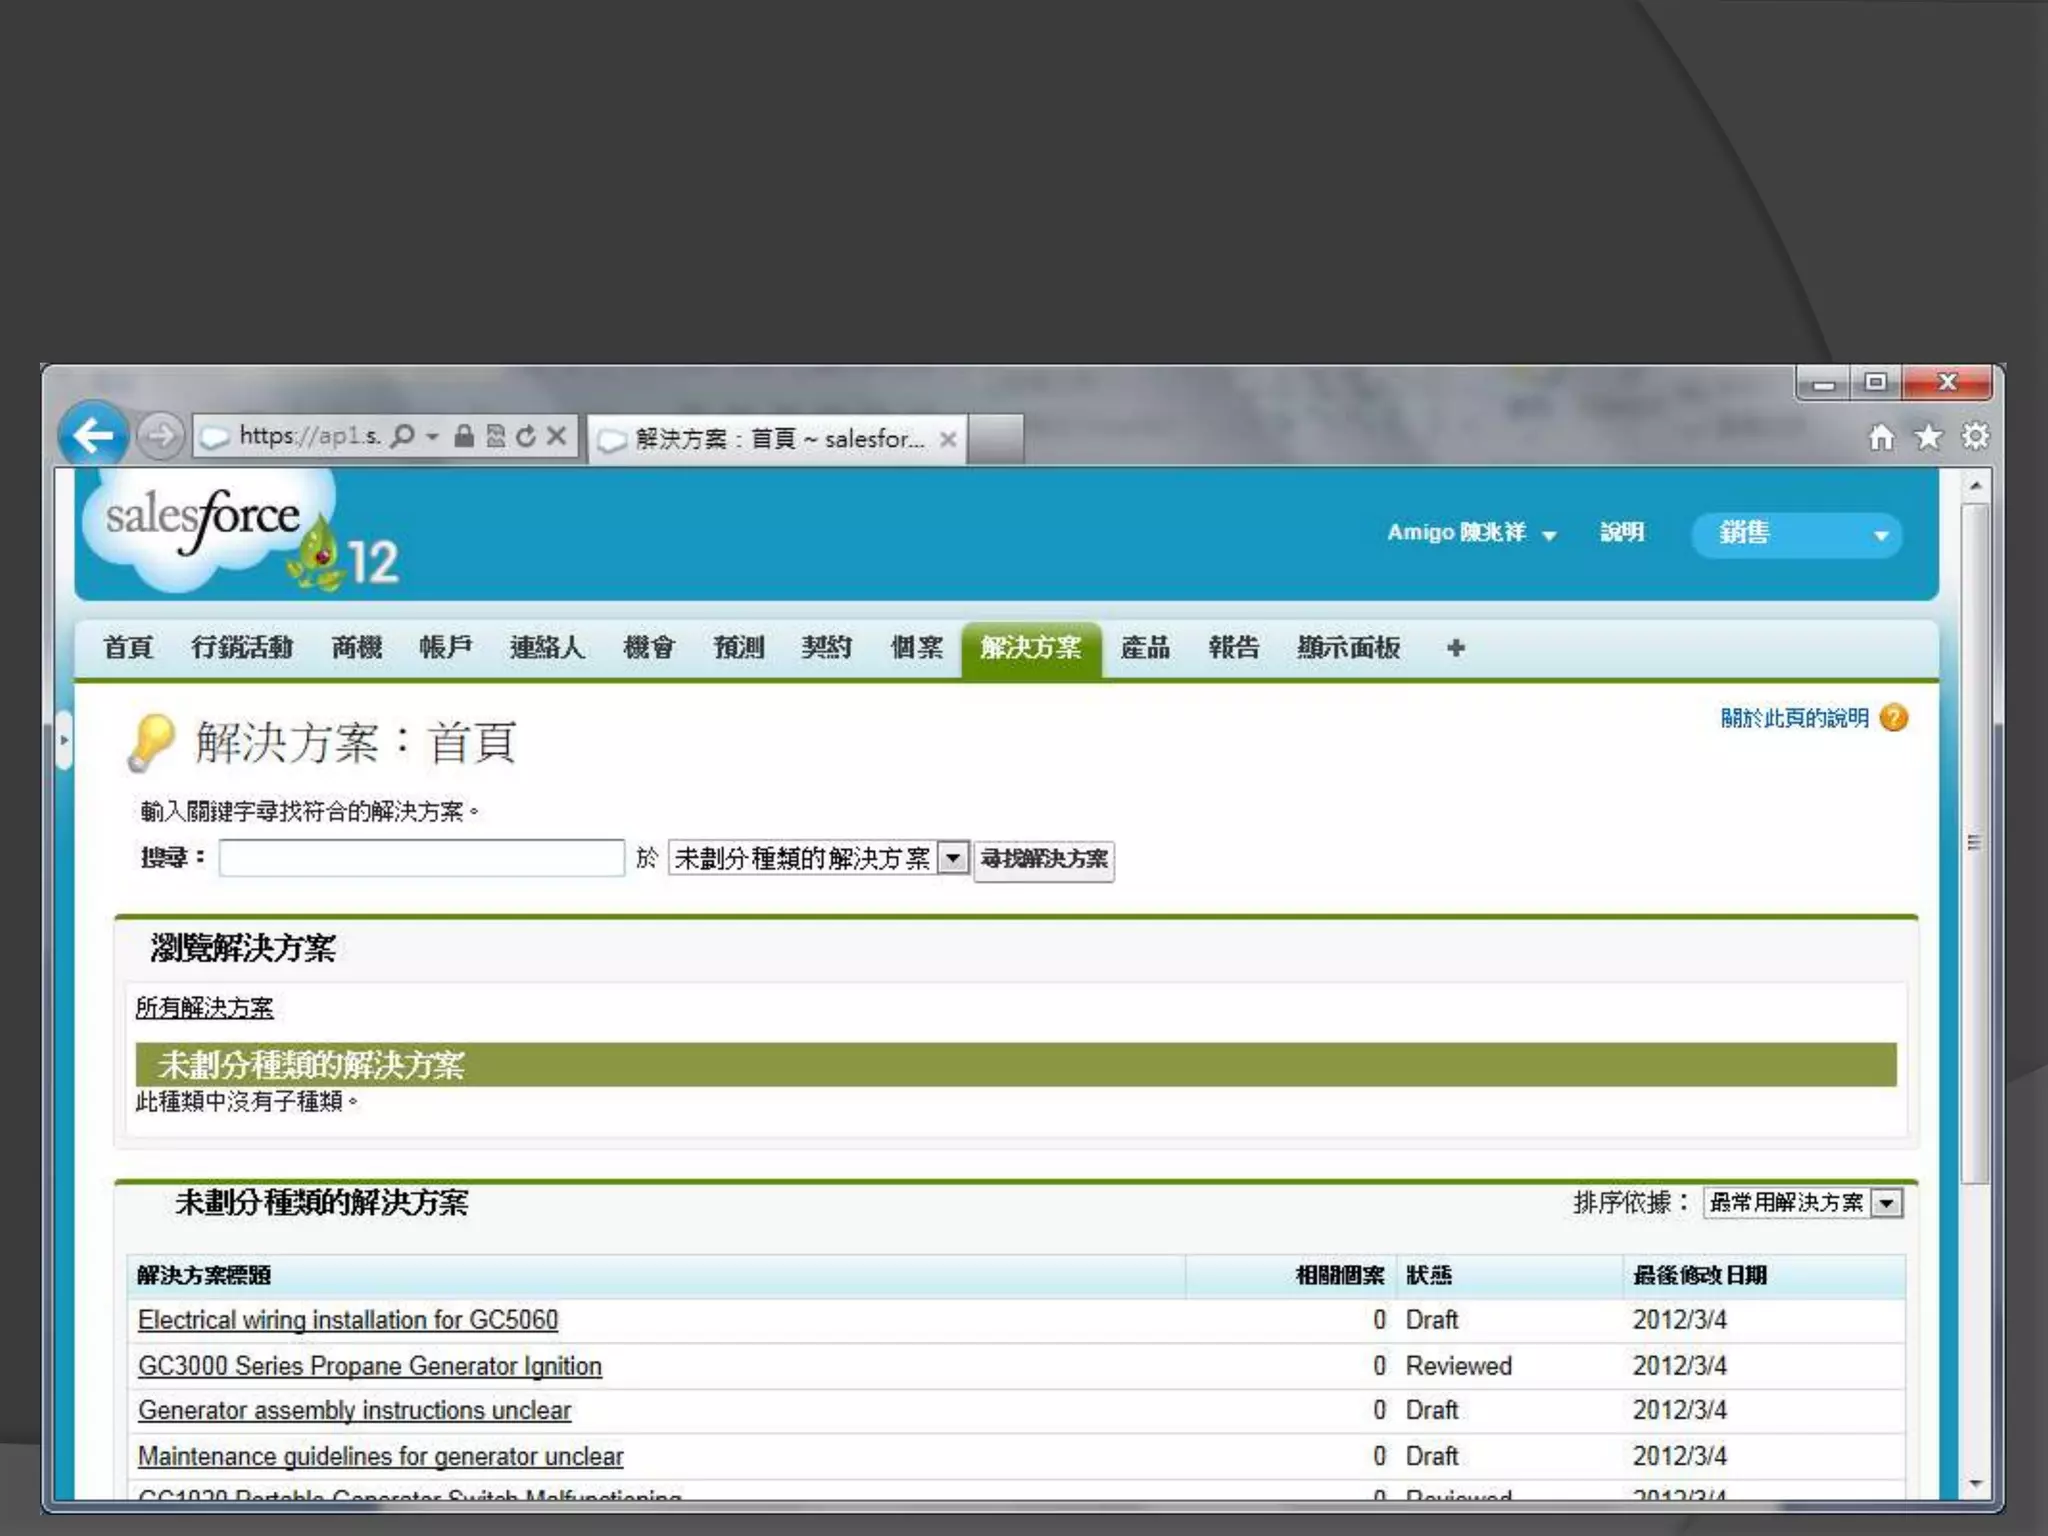Open the browser home icon
This screenshot has width=2048, height=1536.
[1881, 437]
